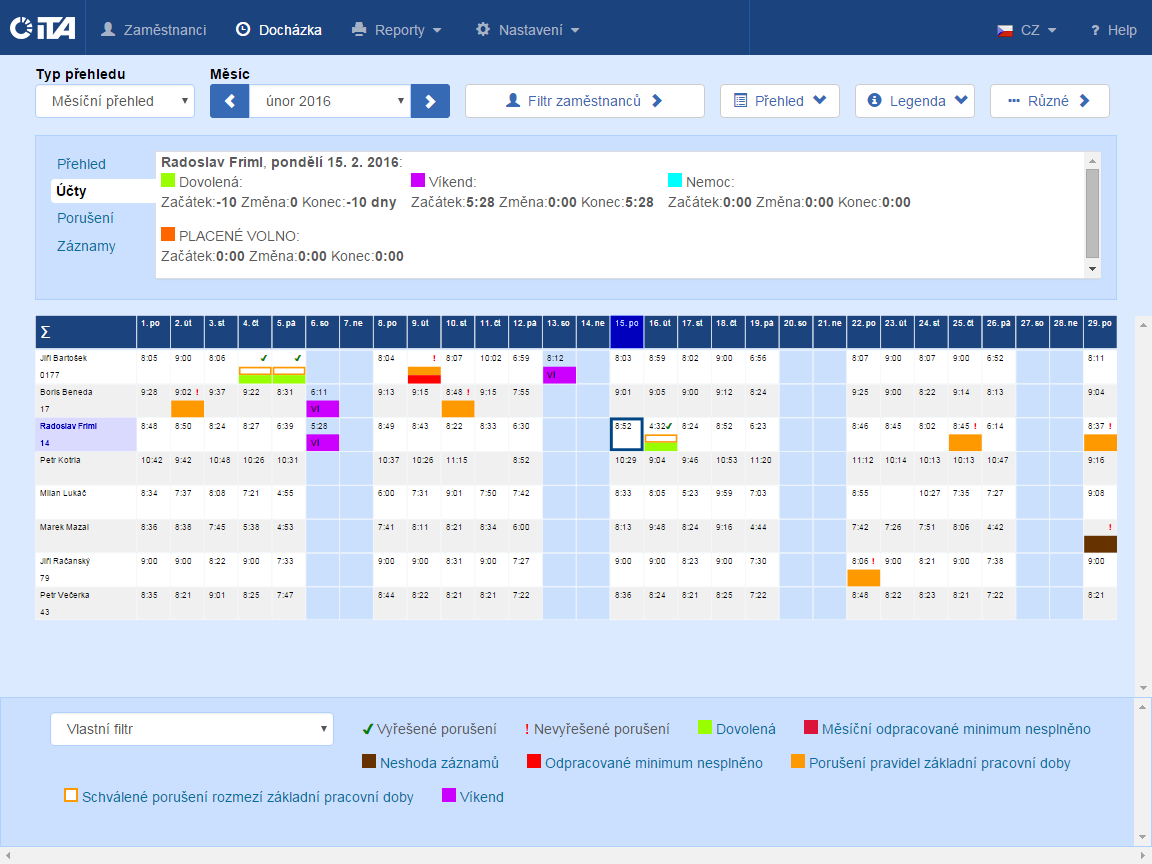Click the CiTA logo icon
Screen dimensions: 1152x864
tap(41, 29)
